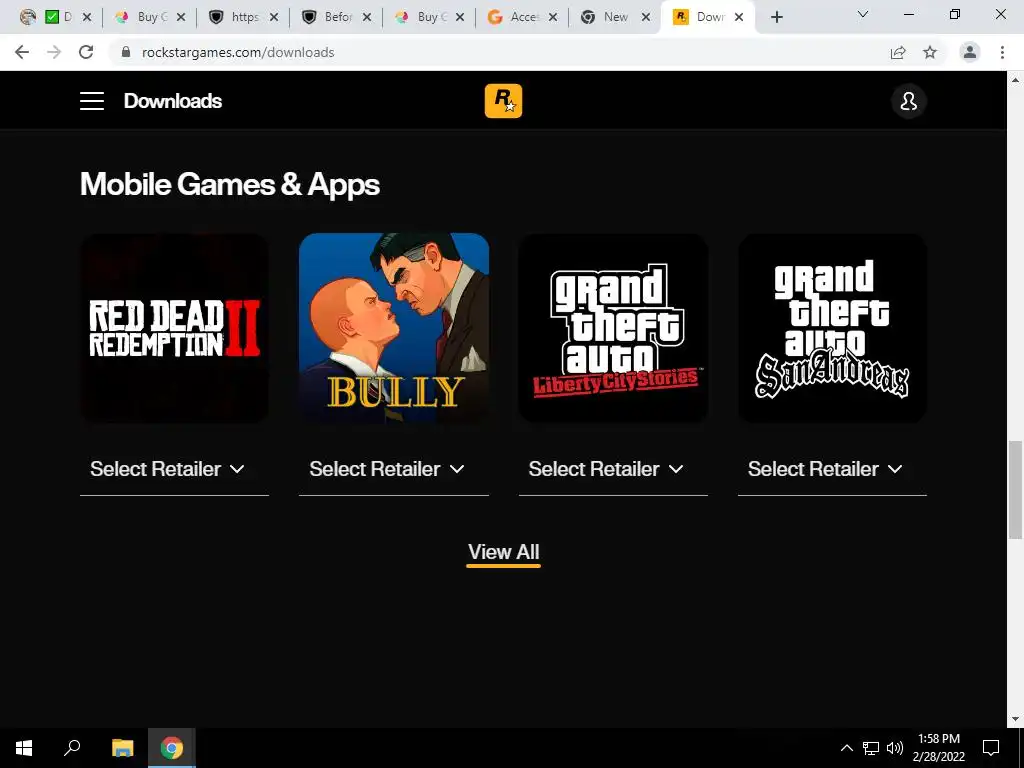Image resolution: width=1024 pixels, height=768 pixels.
Task: Expand Select Retailer under Liberty City Stories
Action: pos(613,469)
